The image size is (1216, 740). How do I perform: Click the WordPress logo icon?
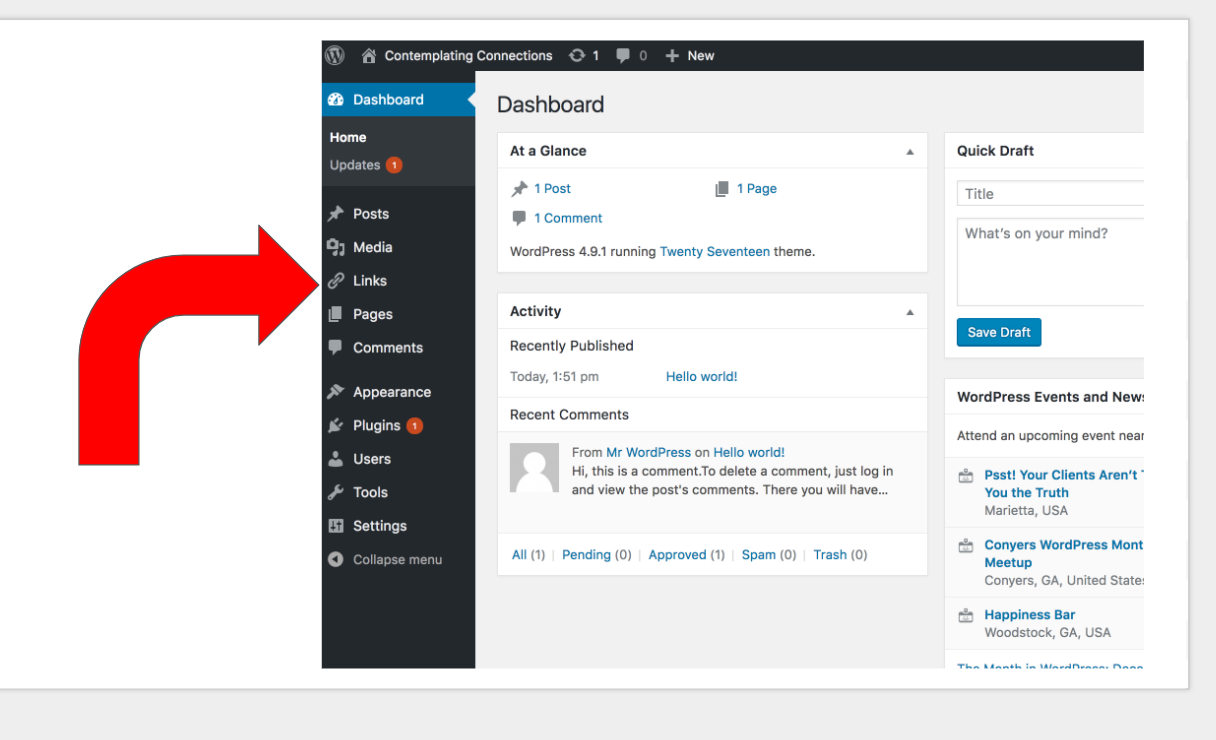click(x=335, y=56)
